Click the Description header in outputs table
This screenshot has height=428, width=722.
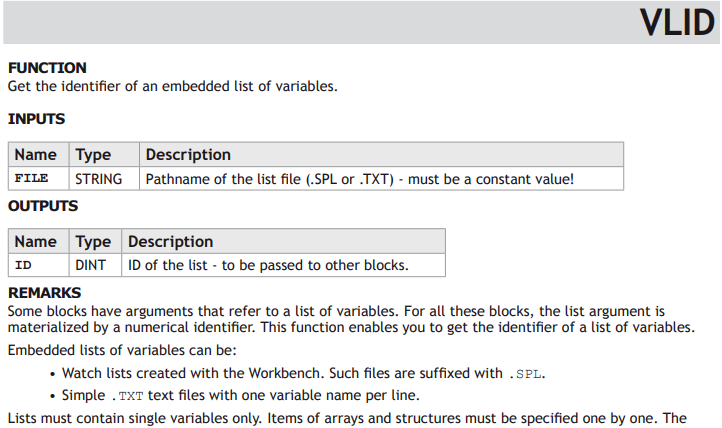pyautogui.click(x=284, y=242)
